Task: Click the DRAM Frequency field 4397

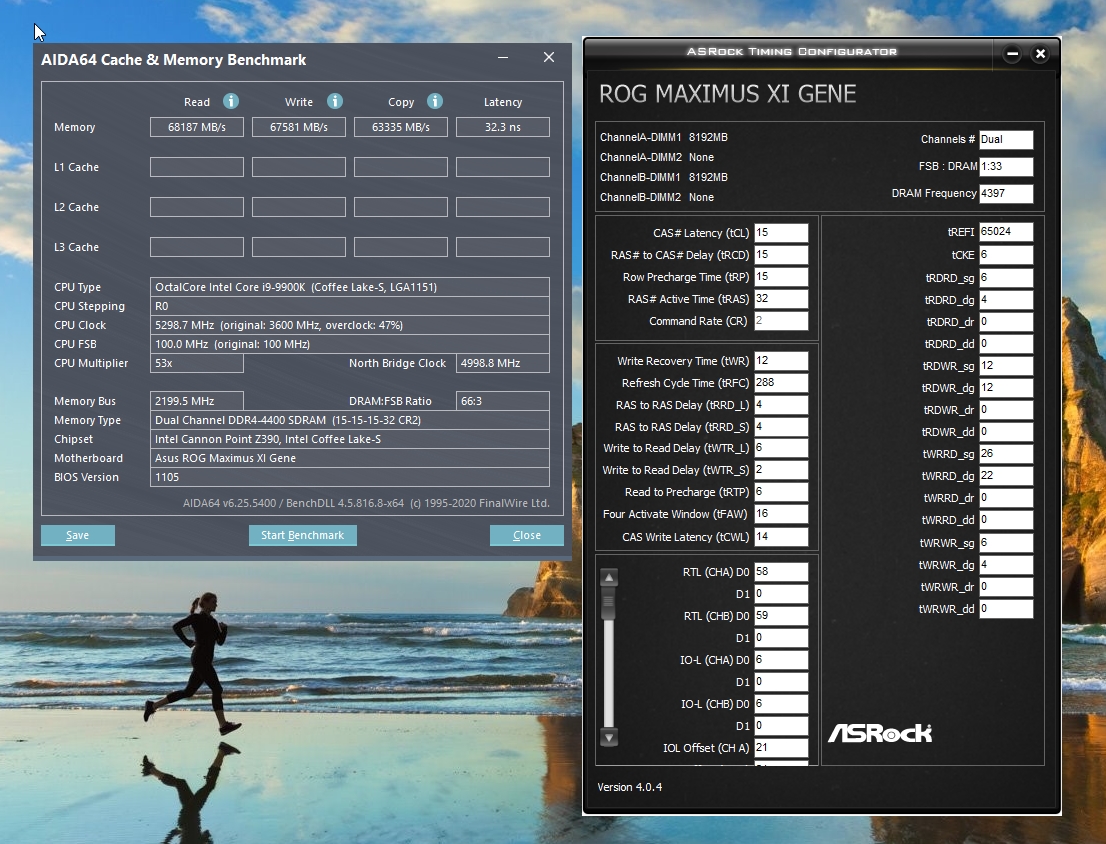Action: (x=1006, y=193)
